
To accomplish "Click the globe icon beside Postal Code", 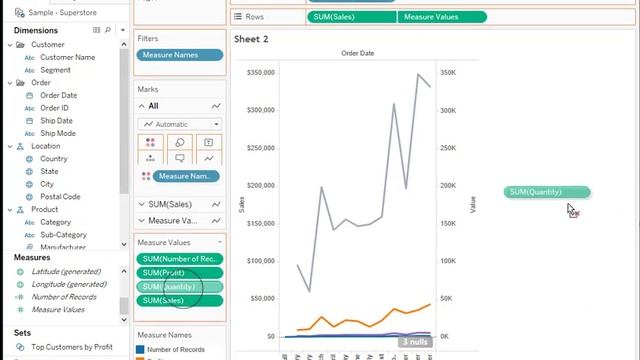I will pyautogui.click(x=29, y=197).
